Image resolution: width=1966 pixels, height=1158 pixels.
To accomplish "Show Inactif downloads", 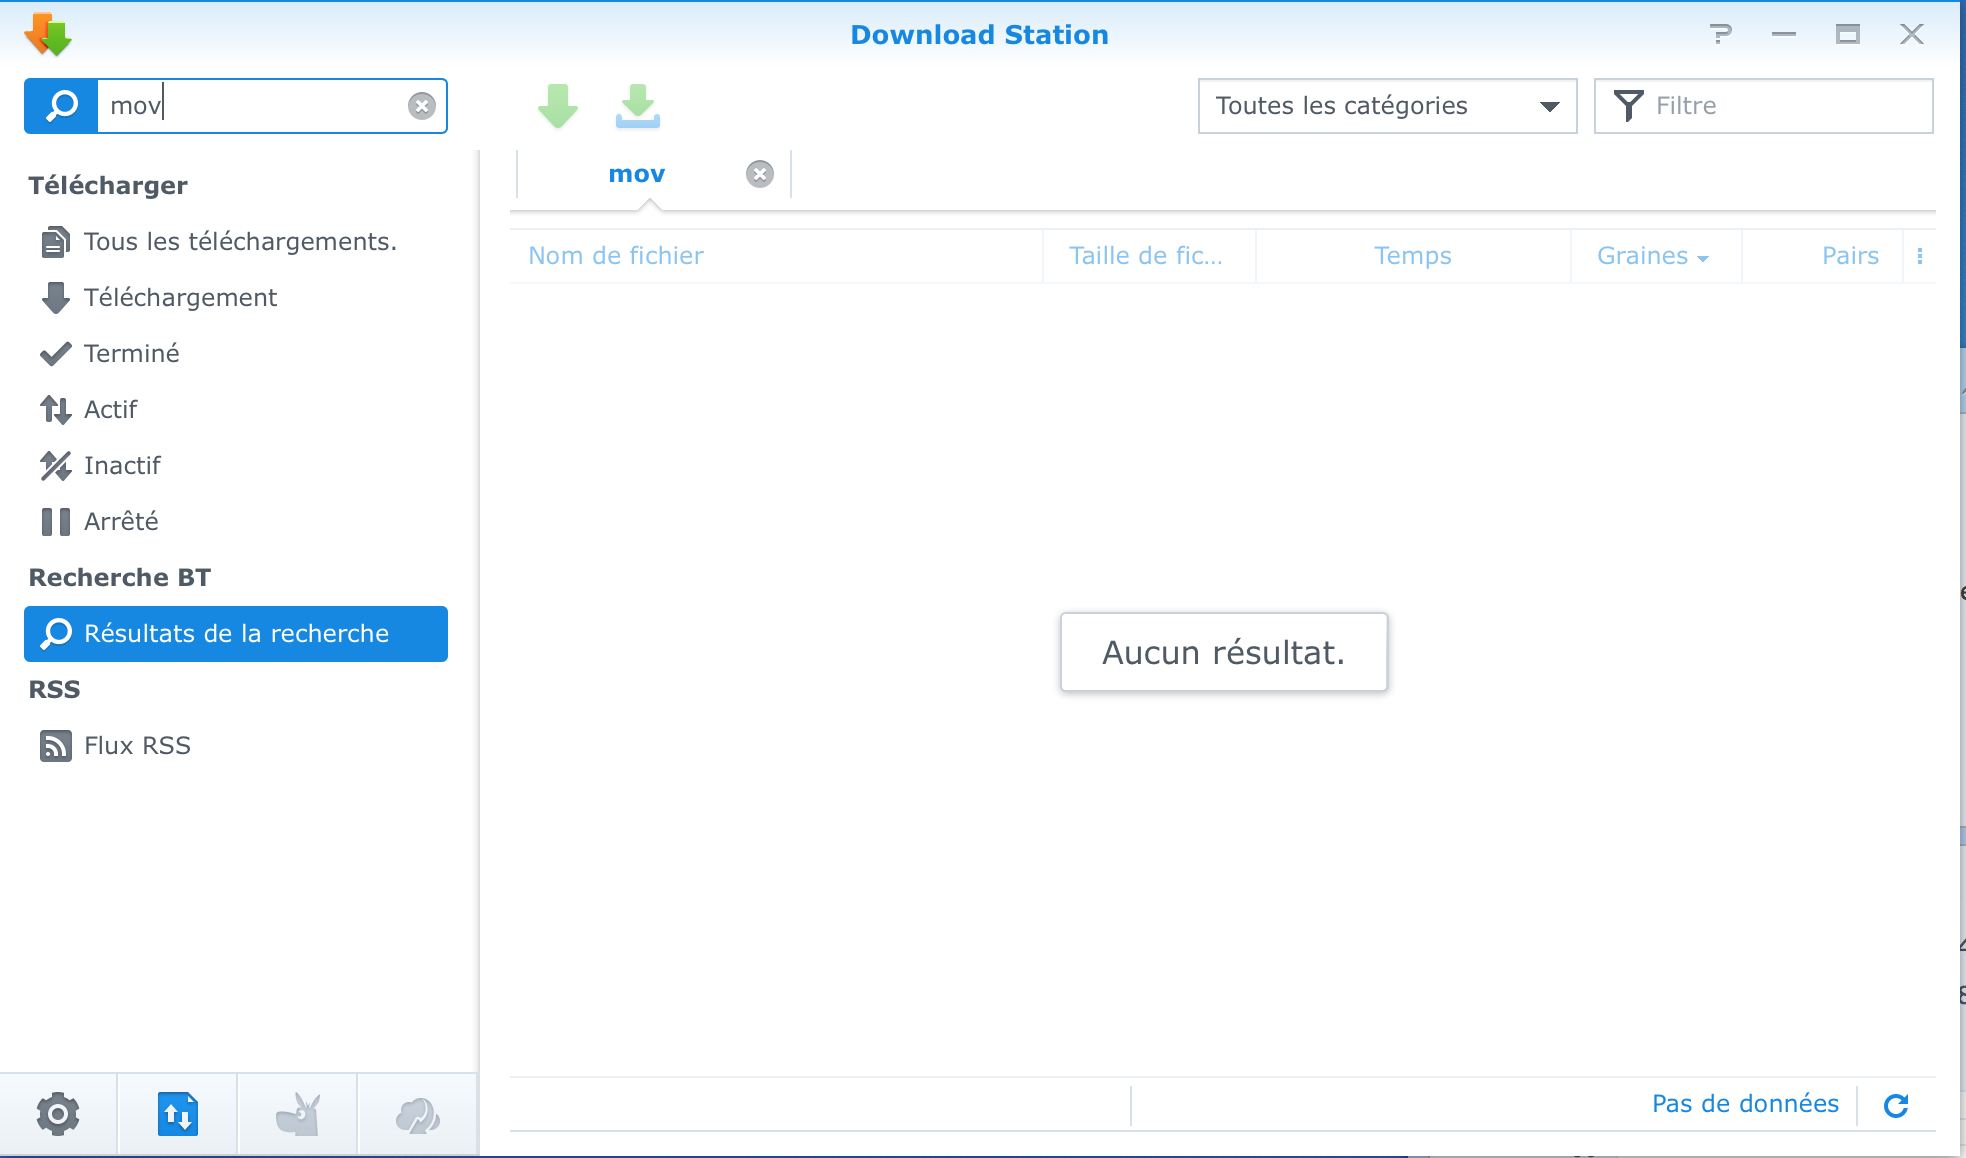I will click(236, 466).
